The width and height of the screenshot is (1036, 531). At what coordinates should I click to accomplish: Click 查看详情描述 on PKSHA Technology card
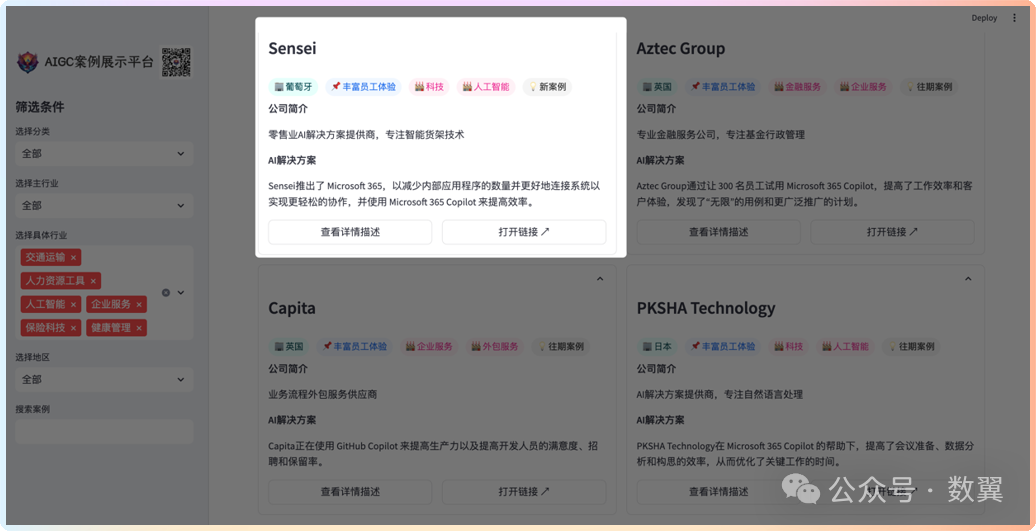718,492
